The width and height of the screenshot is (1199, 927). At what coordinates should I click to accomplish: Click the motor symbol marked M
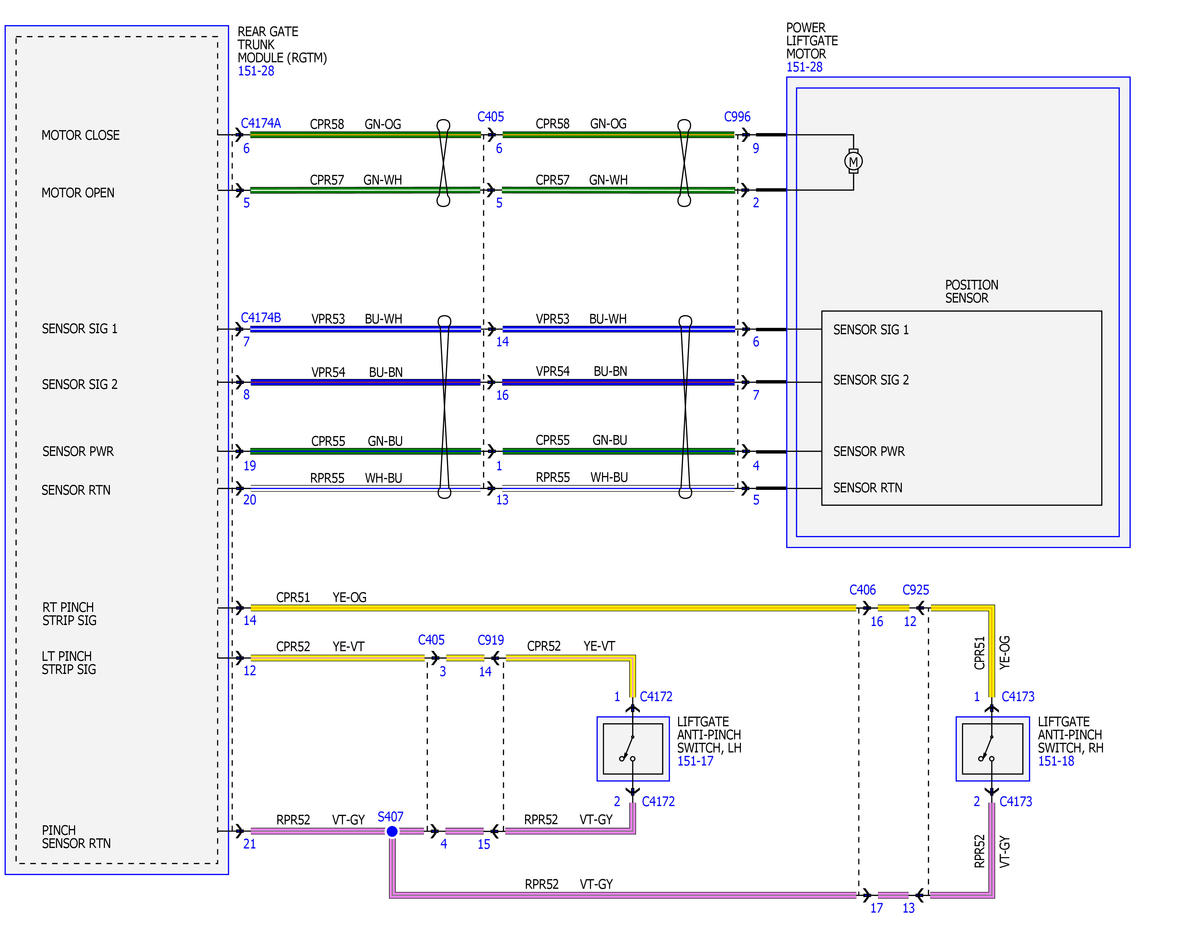(x=853, y=161)
